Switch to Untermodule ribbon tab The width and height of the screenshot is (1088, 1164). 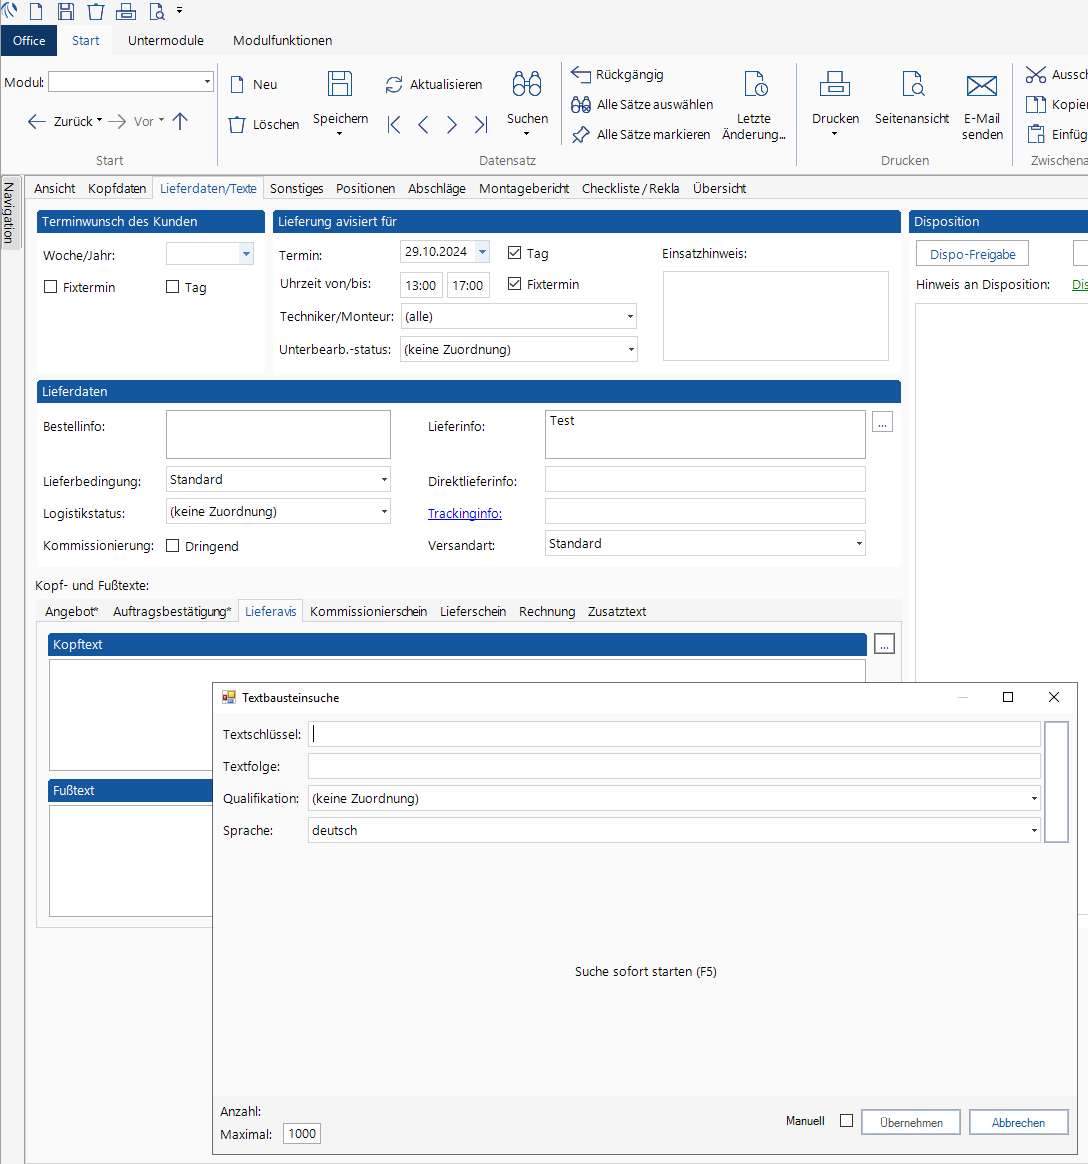[166, 41]
